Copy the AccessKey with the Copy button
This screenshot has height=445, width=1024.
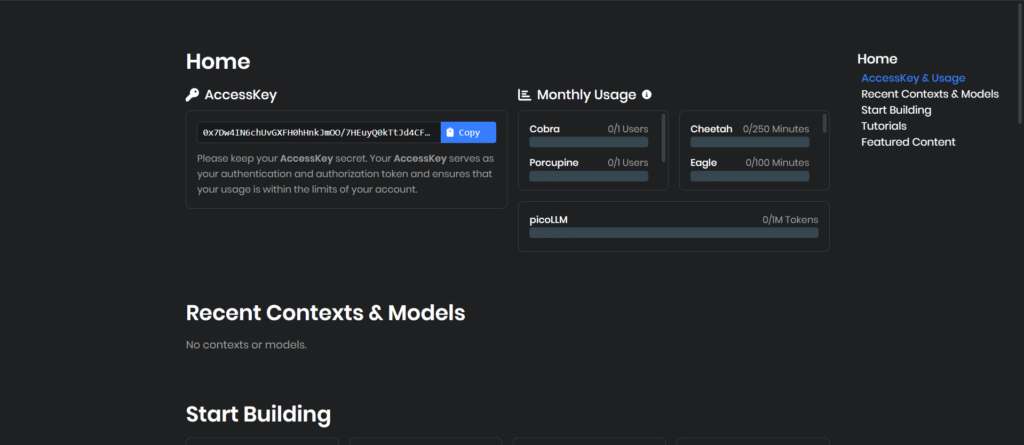[468, 132]
